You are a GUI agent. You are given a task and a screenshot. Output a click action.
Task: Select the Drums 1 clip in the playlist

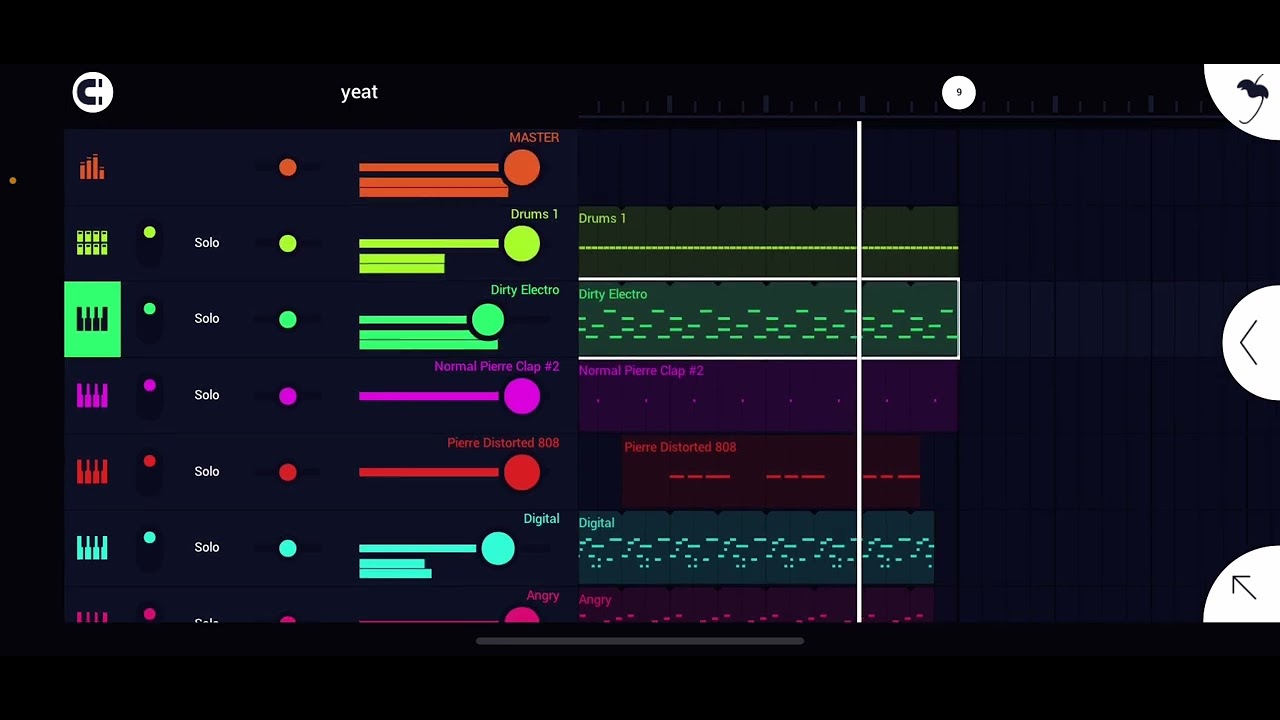coord(768,243)
